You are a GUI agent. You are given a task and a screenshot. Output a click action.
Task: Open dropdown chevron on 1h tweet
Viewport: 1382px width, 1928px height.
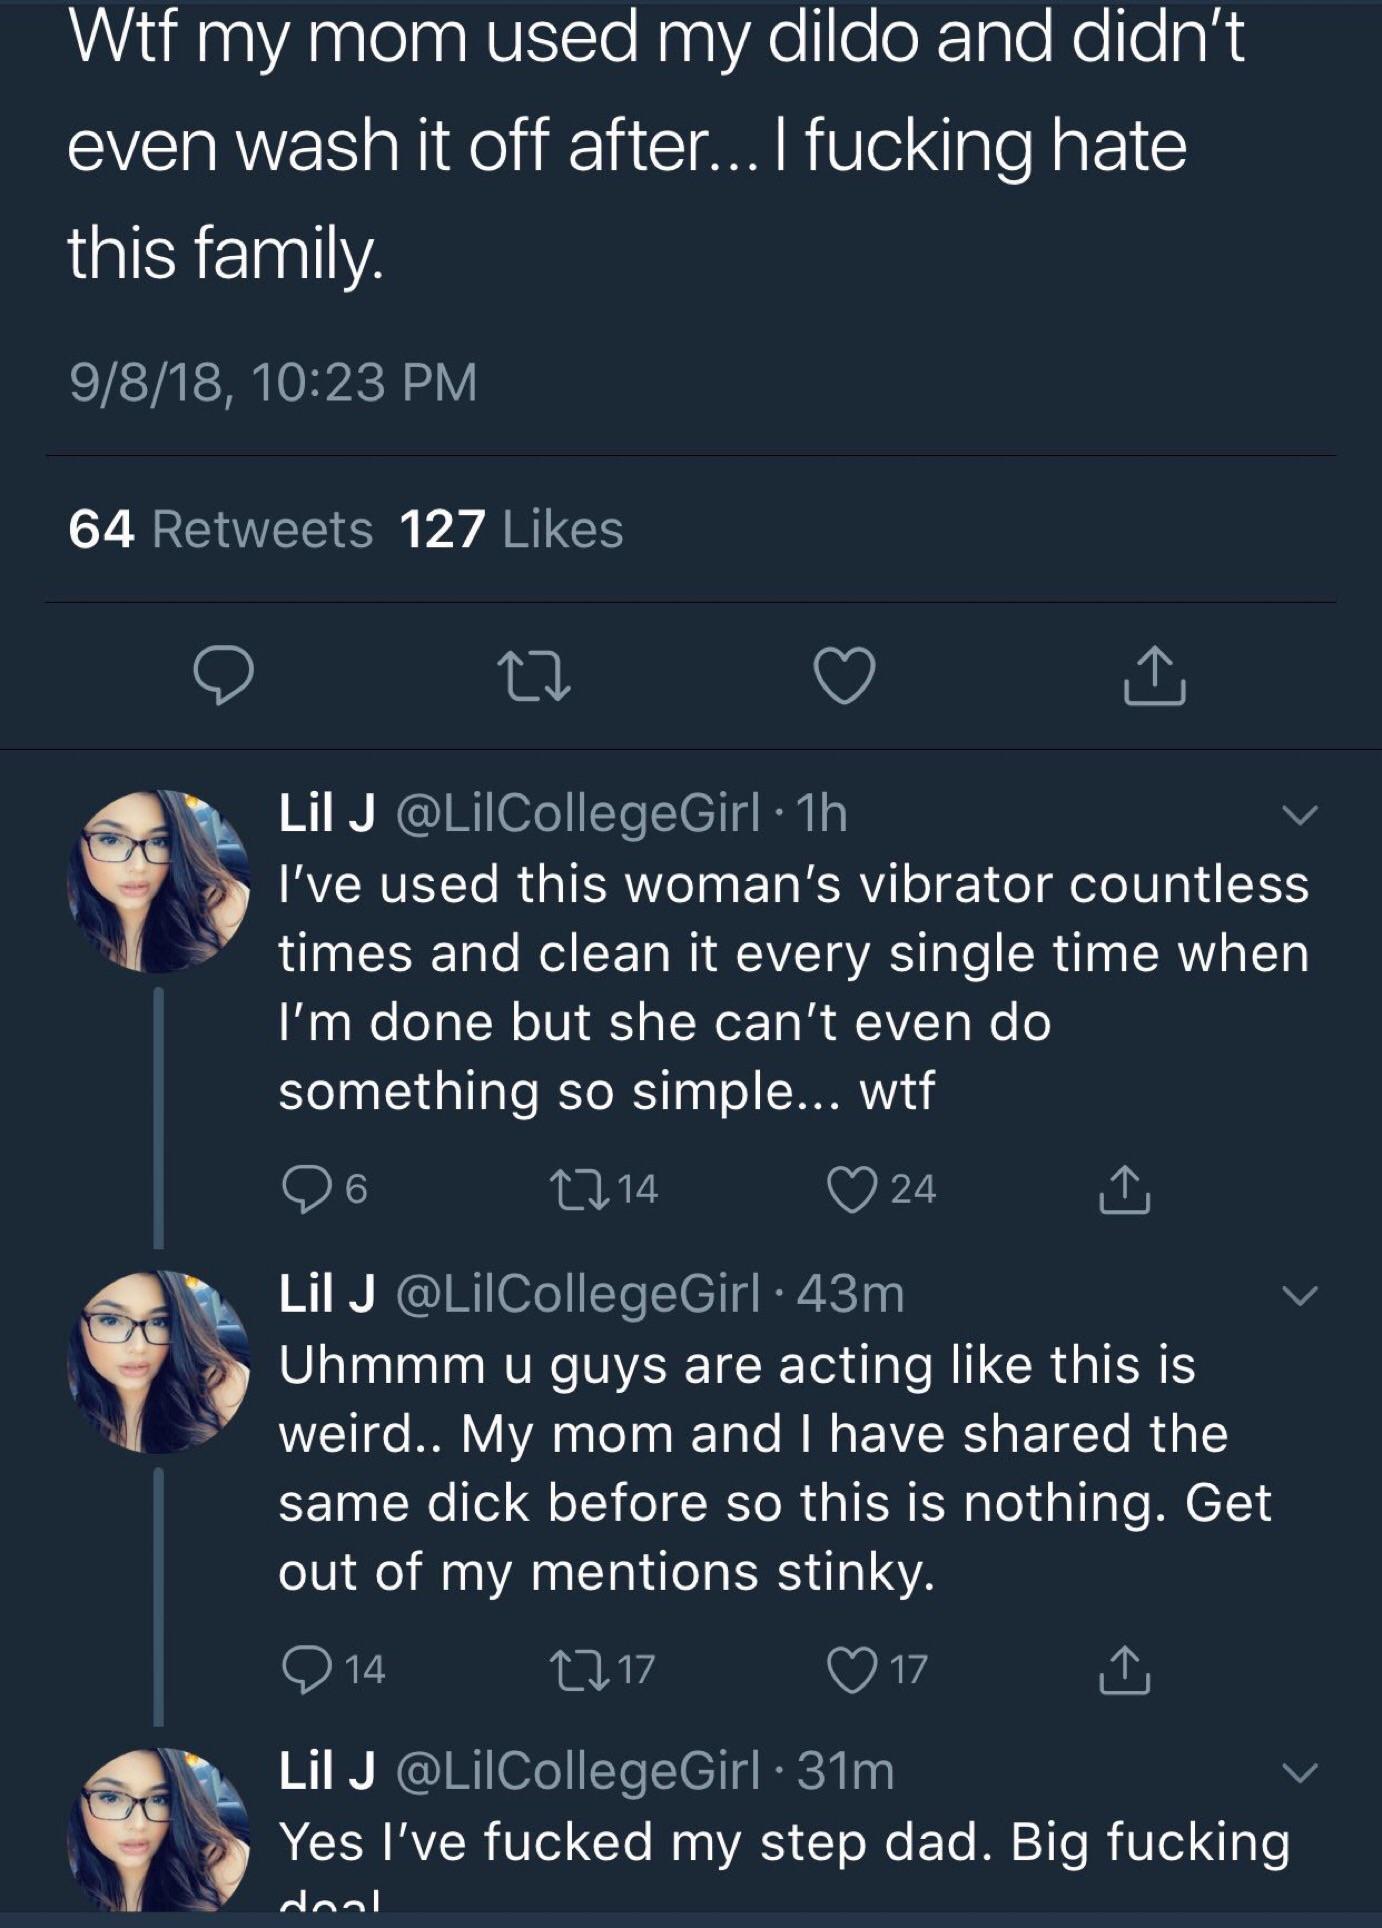coord(1300,815)
